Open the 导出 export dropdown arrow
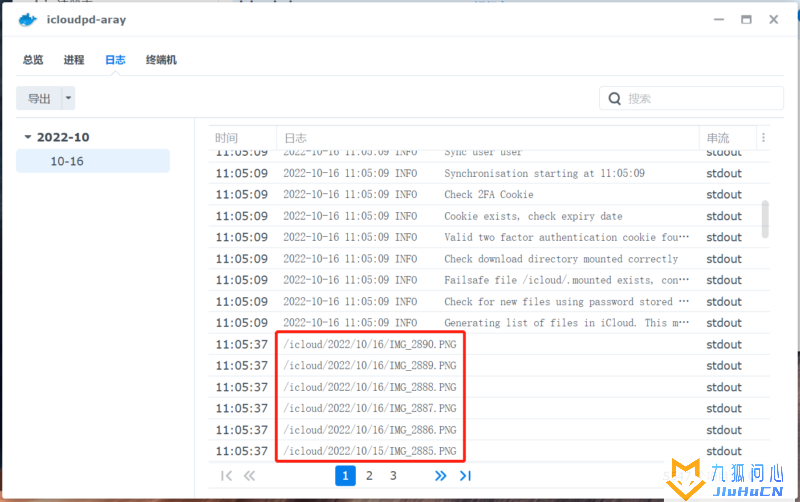Image resolution: width=800 pixels, height=502 pixels. (x=68, y=98)
